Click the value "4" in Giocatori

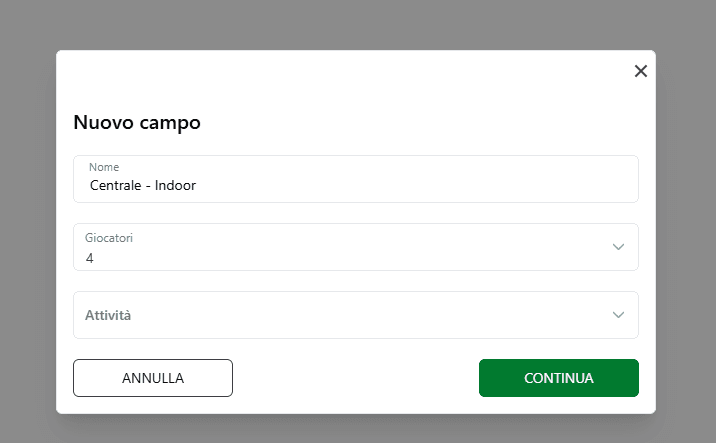[x=90, y=258]
